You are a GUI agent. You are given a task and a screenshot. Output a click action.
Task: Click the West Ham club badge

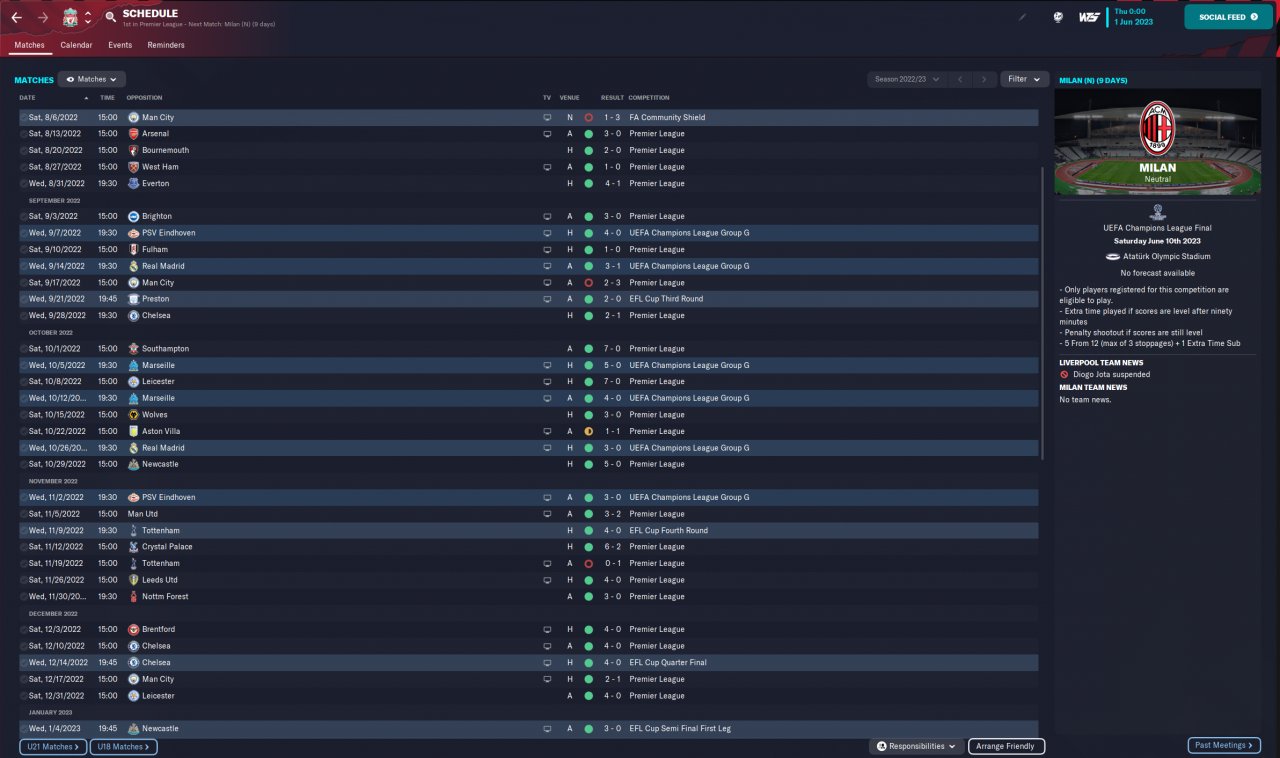pyautogui.click(x=133, y=167)
